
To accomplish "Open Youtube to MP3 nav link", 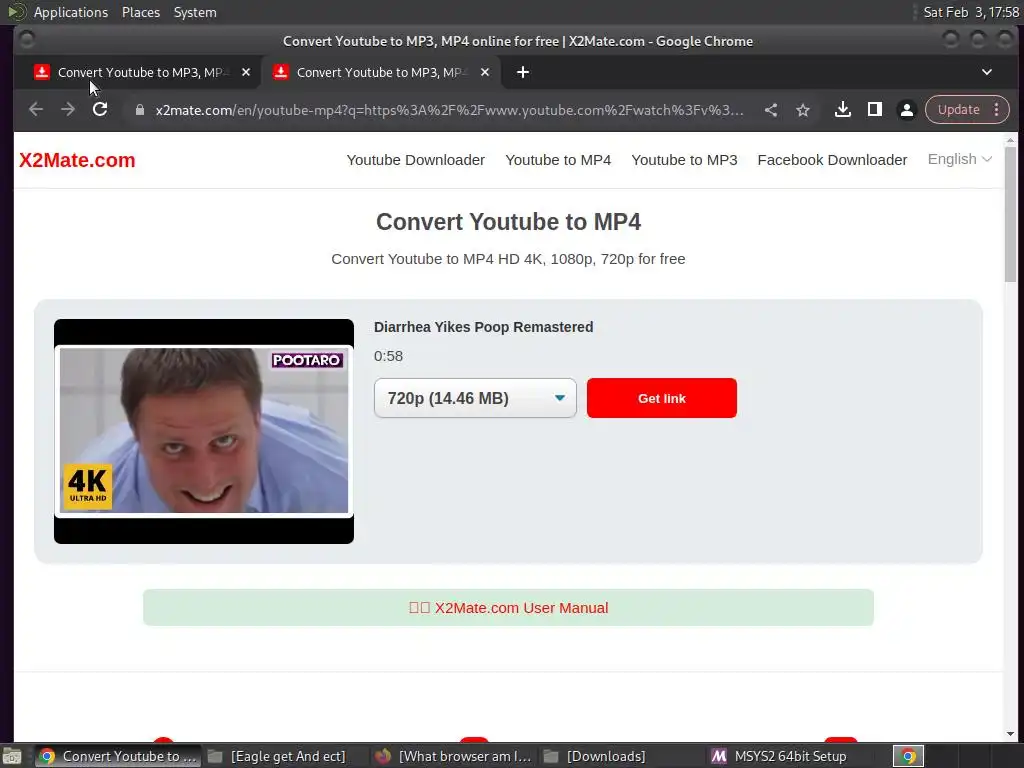I will [684, 160].
